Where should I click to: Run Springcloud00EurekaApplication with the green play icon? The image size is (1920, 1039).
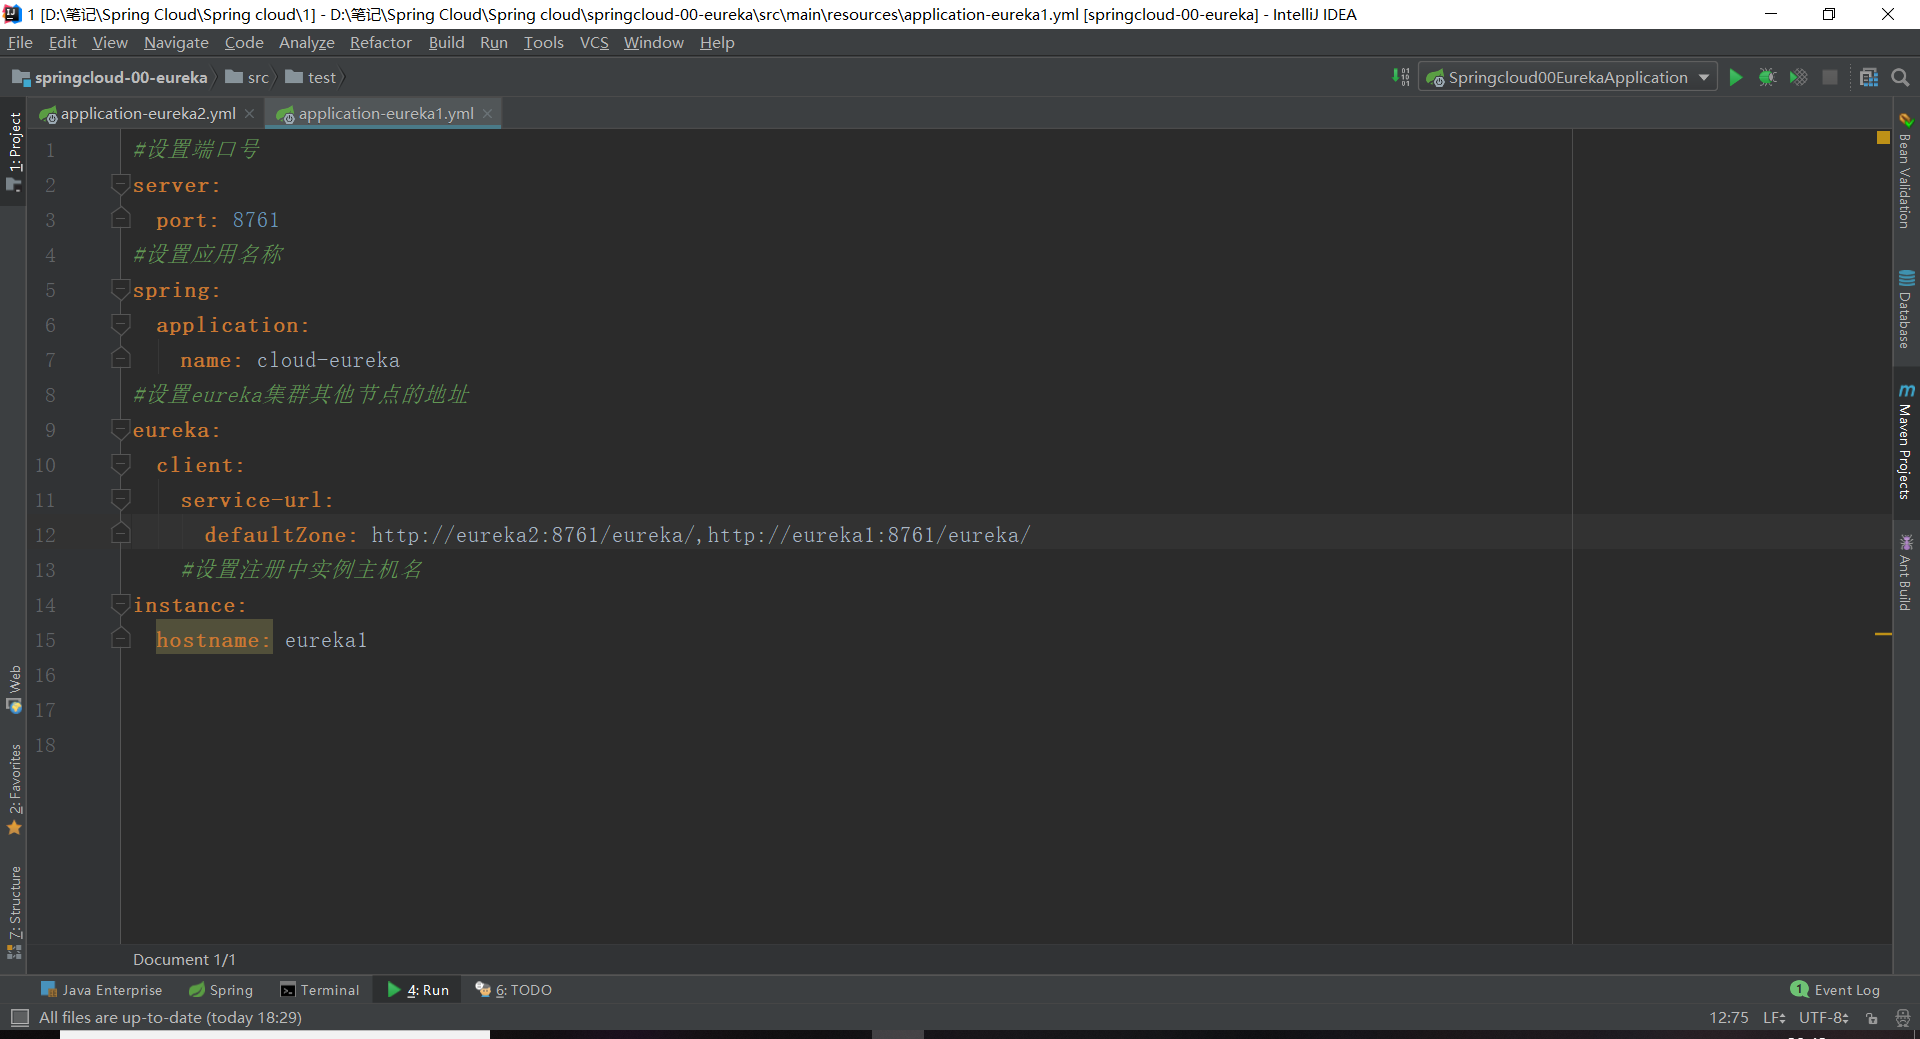1736,78
